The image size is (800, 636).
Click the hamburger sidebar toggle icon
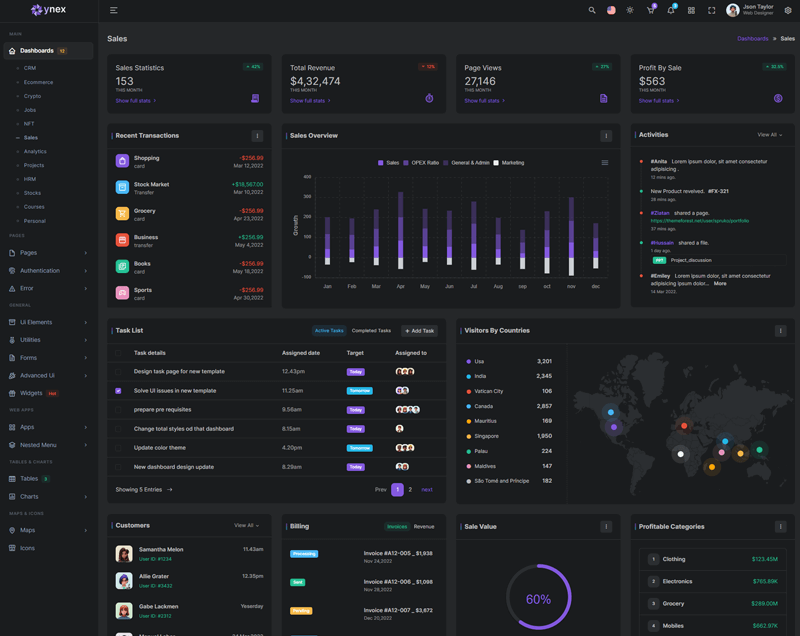pos(114,10)
